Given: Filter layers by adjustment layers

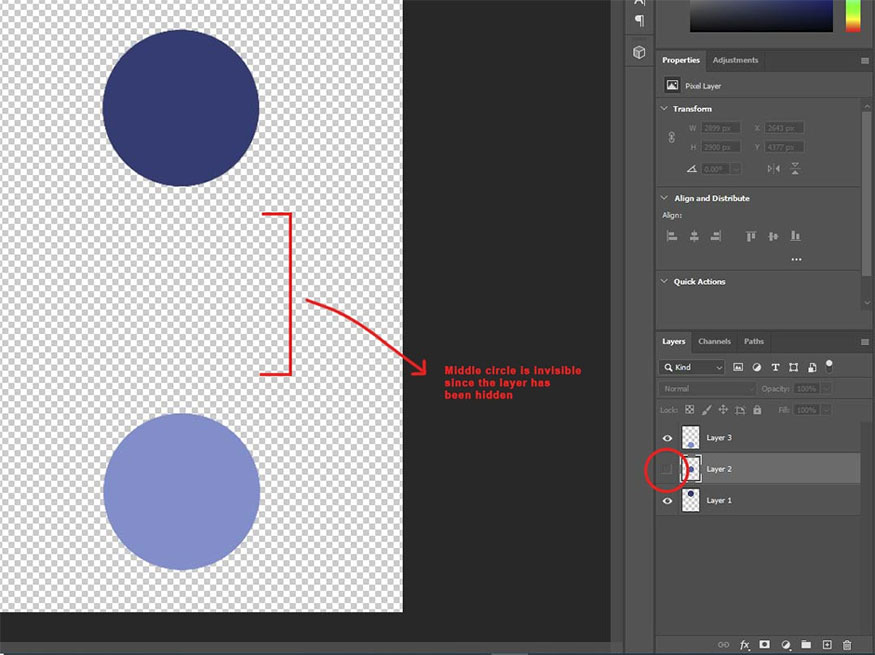Looking at the screenshot, I should (x=757, y=367).
